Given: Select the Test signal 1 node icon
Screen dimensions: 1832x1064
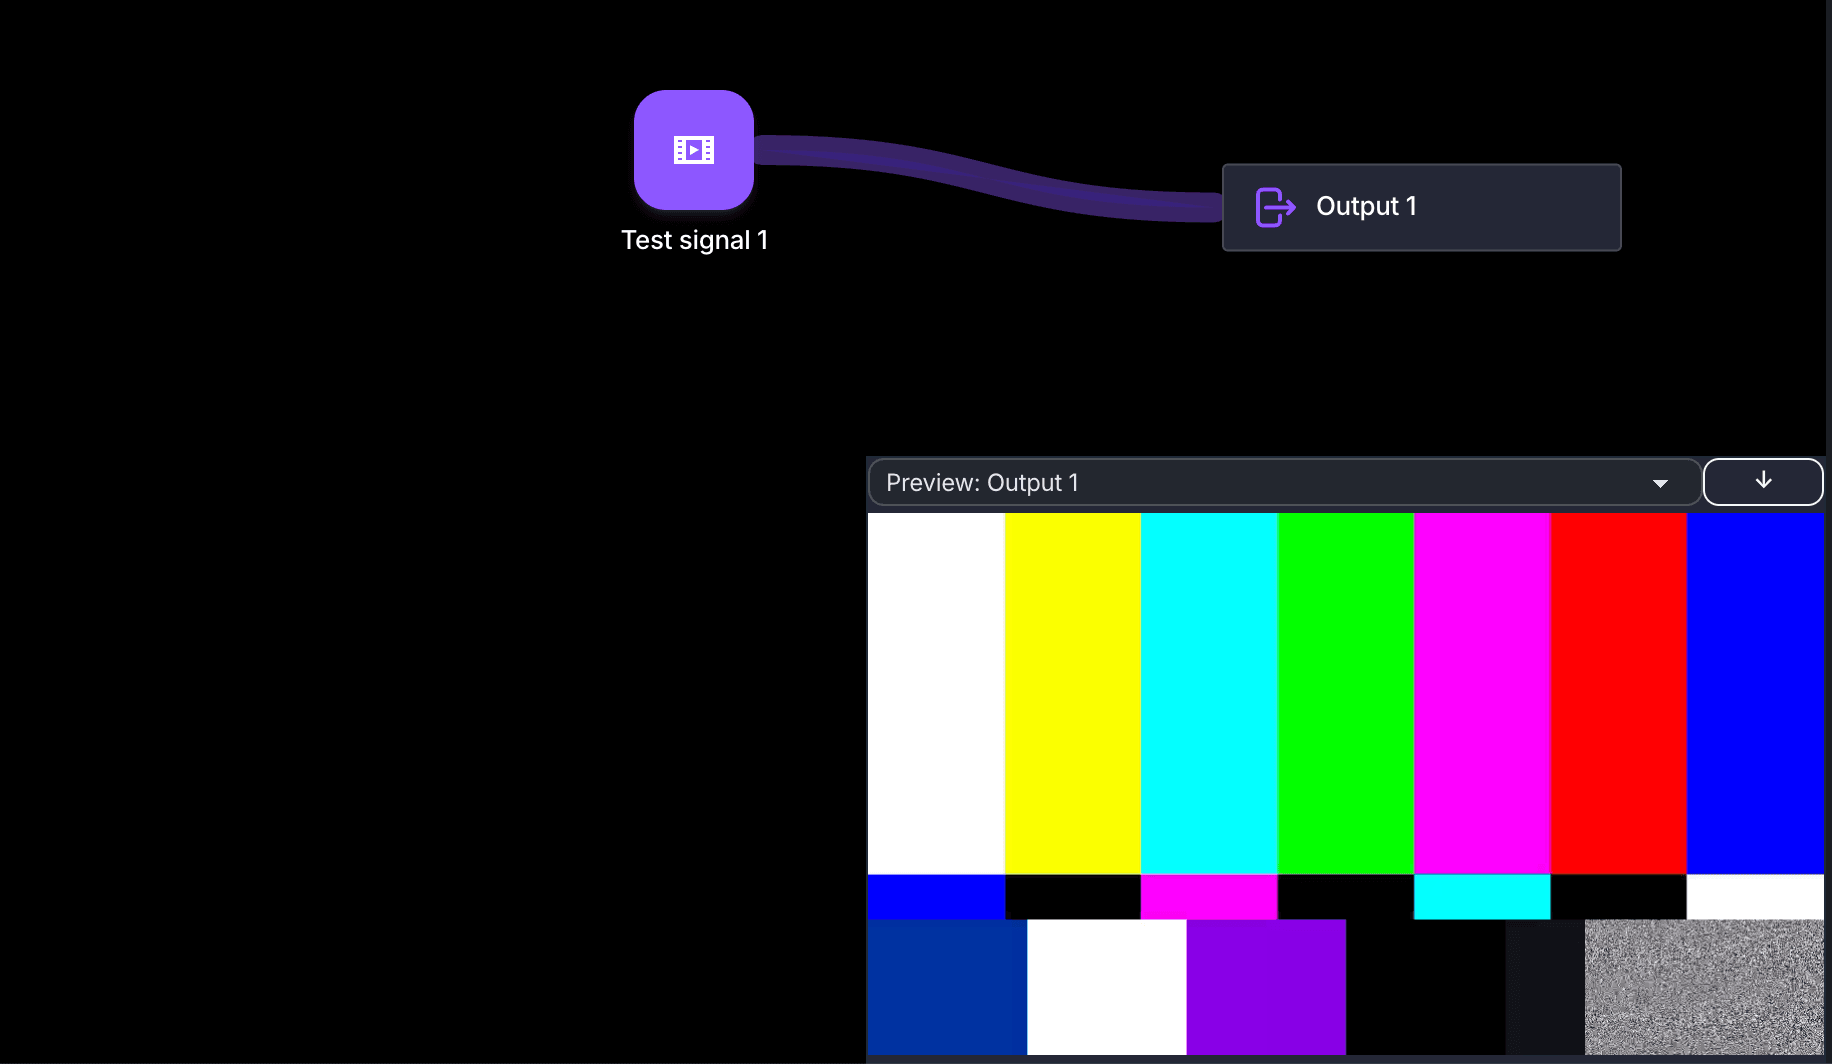Looking at the screenshot, I should coord(693,150).
